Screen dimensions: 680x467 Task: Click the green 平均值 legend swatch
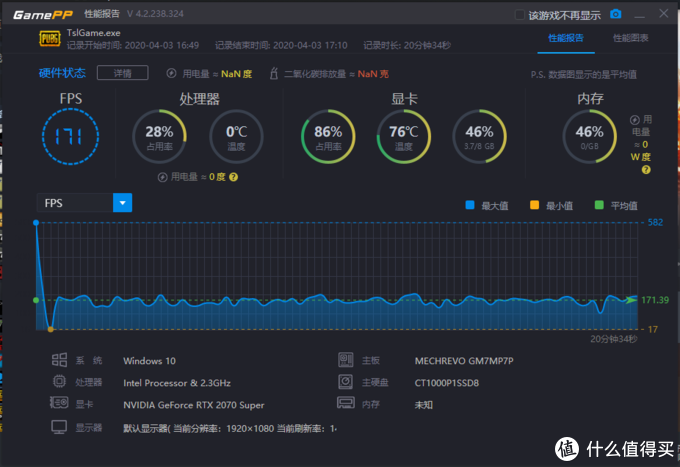599,205
